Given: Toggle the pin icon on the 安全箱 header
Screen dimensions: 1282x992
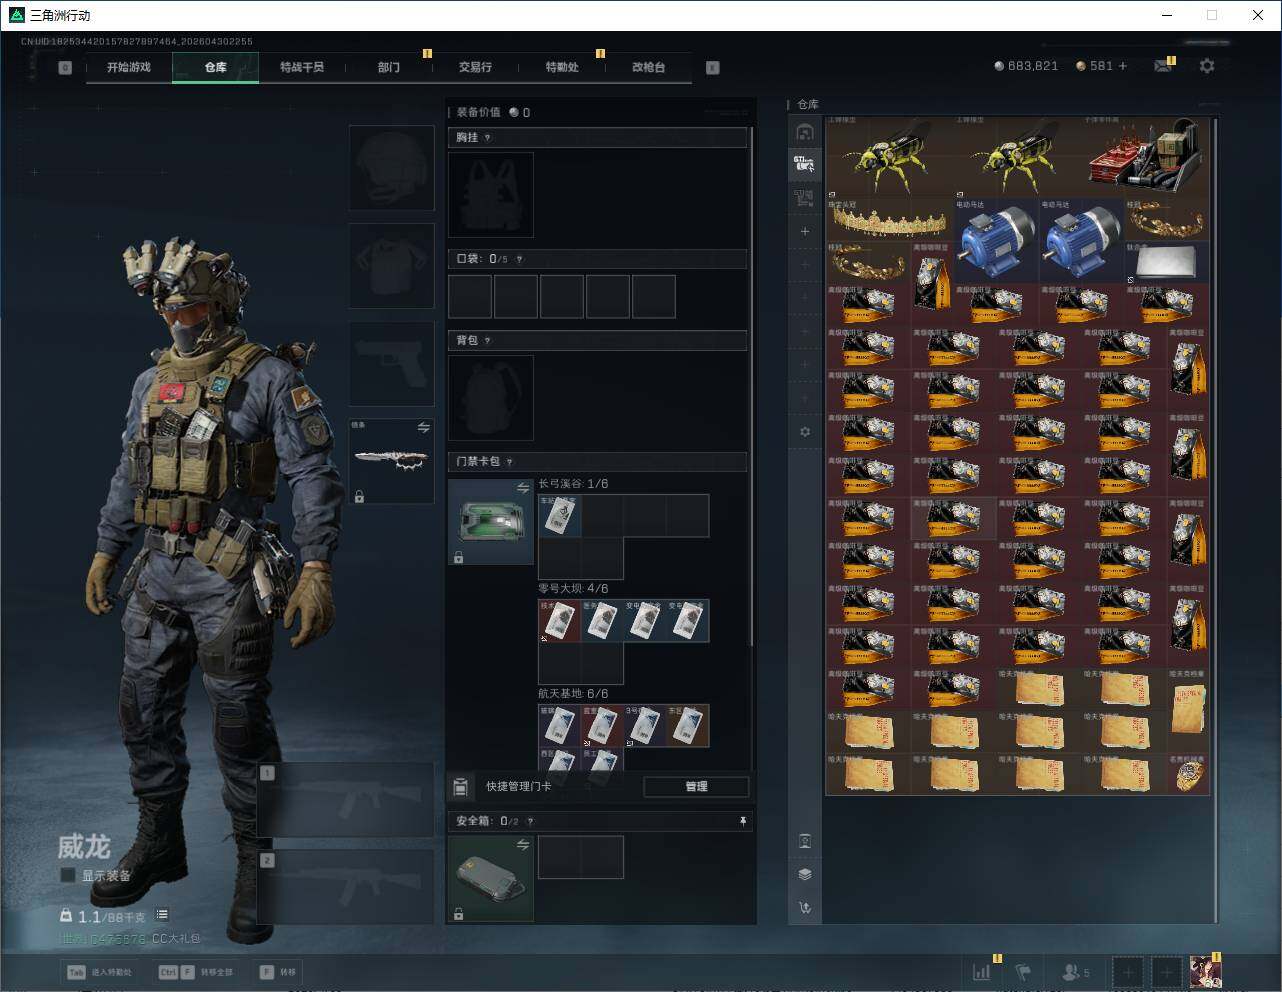Looking at the screenshot, I should coord(743,821).
